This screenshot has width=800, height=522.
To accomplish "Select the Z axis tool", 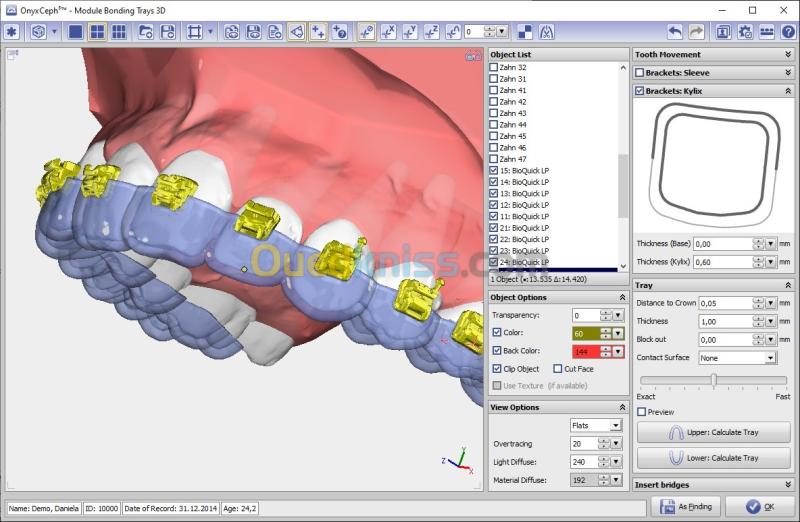I will 432,32.
